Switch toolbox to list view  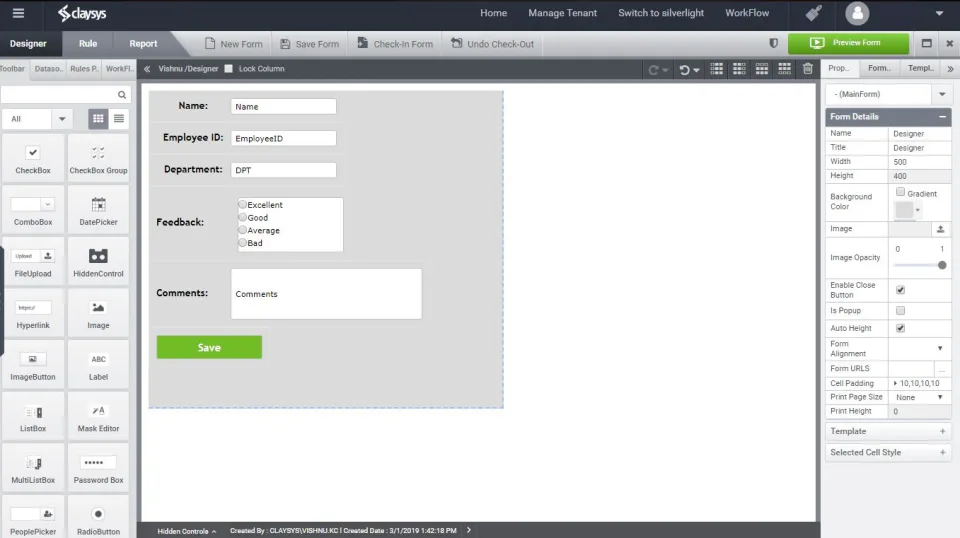click(119, 119)
